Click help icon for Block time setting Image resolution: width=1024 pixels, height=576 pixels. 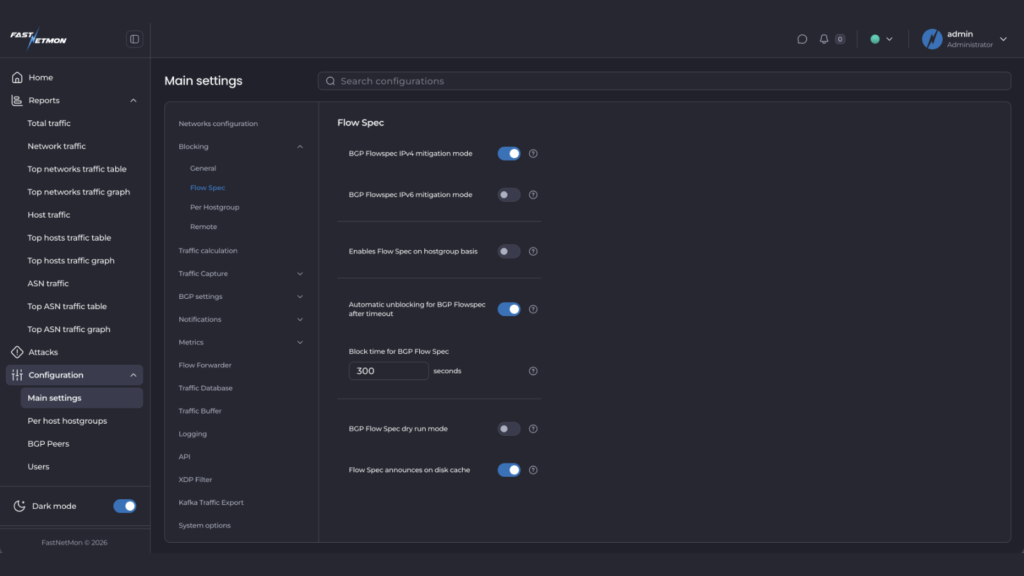click(533, 371)
